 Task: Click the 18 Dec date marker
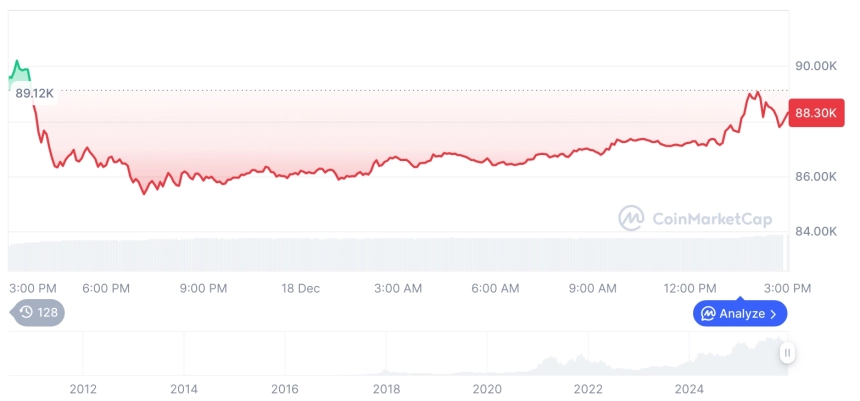click(x=301, y=288)
